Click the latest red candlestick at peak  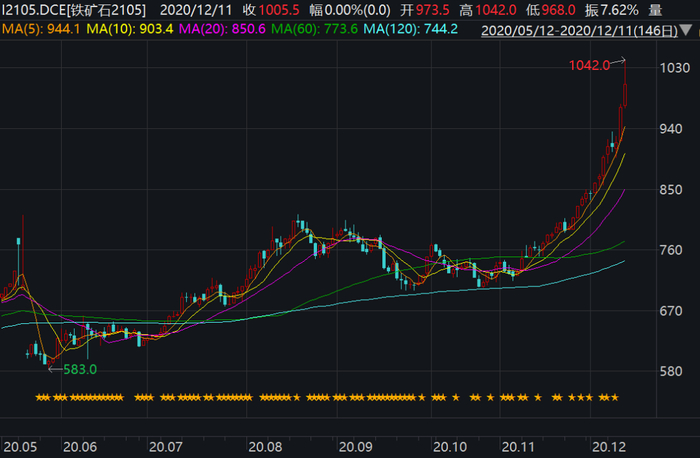(x=625, y=84)
